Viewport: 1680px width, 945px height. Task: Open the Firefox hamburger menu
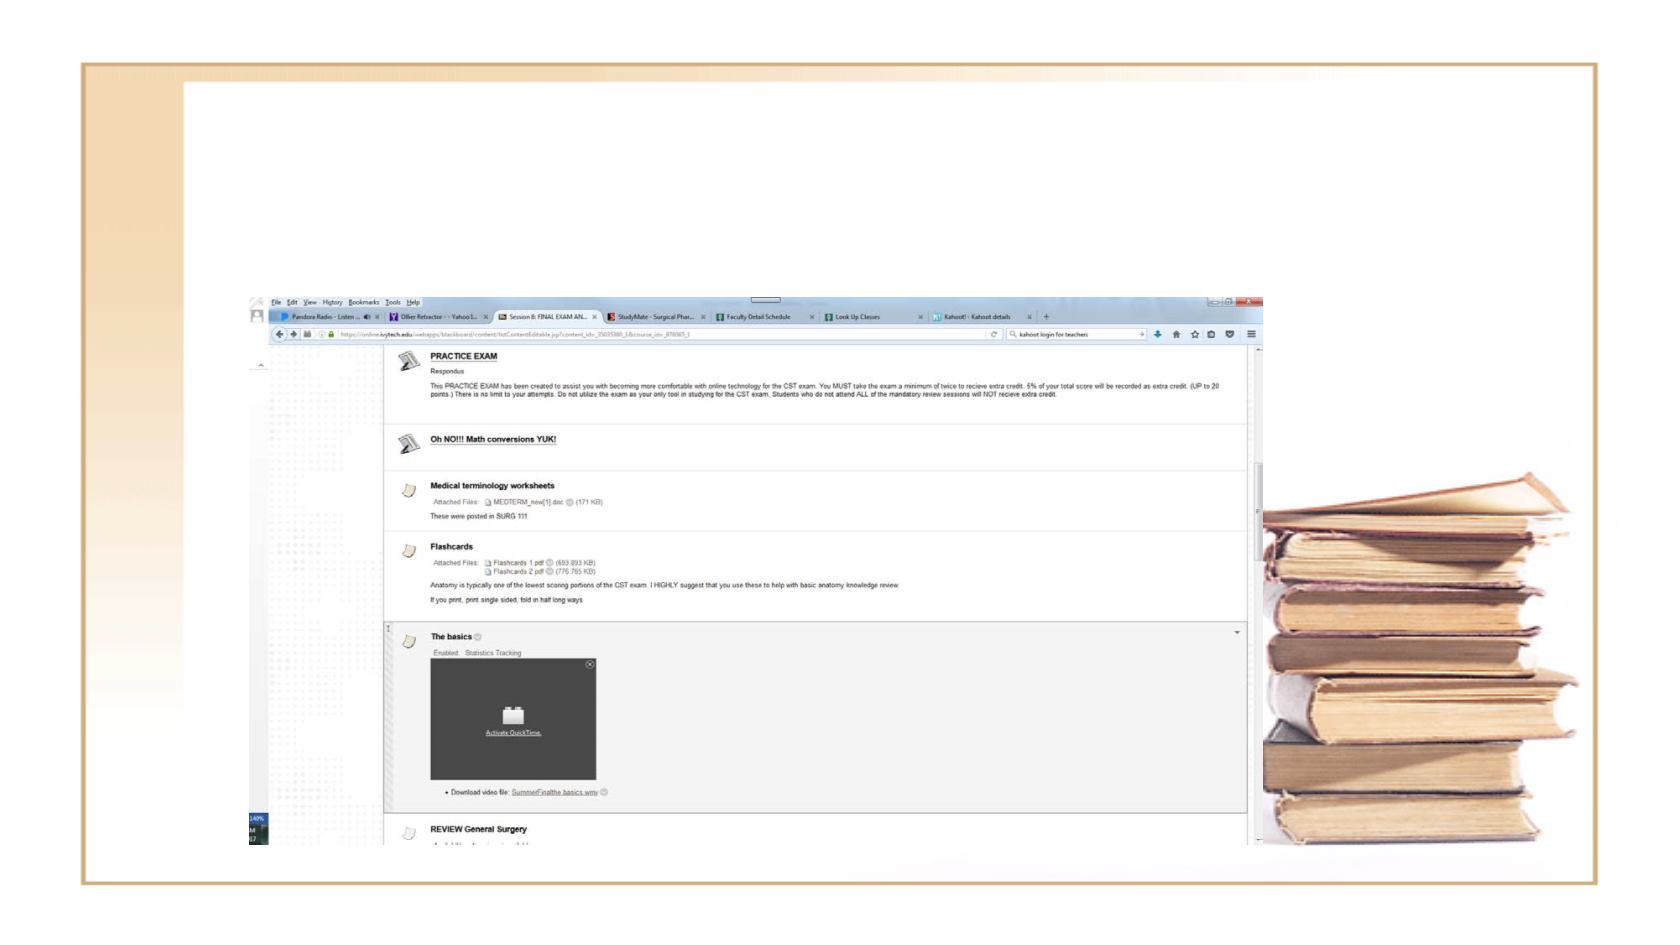coord(1251,334)
